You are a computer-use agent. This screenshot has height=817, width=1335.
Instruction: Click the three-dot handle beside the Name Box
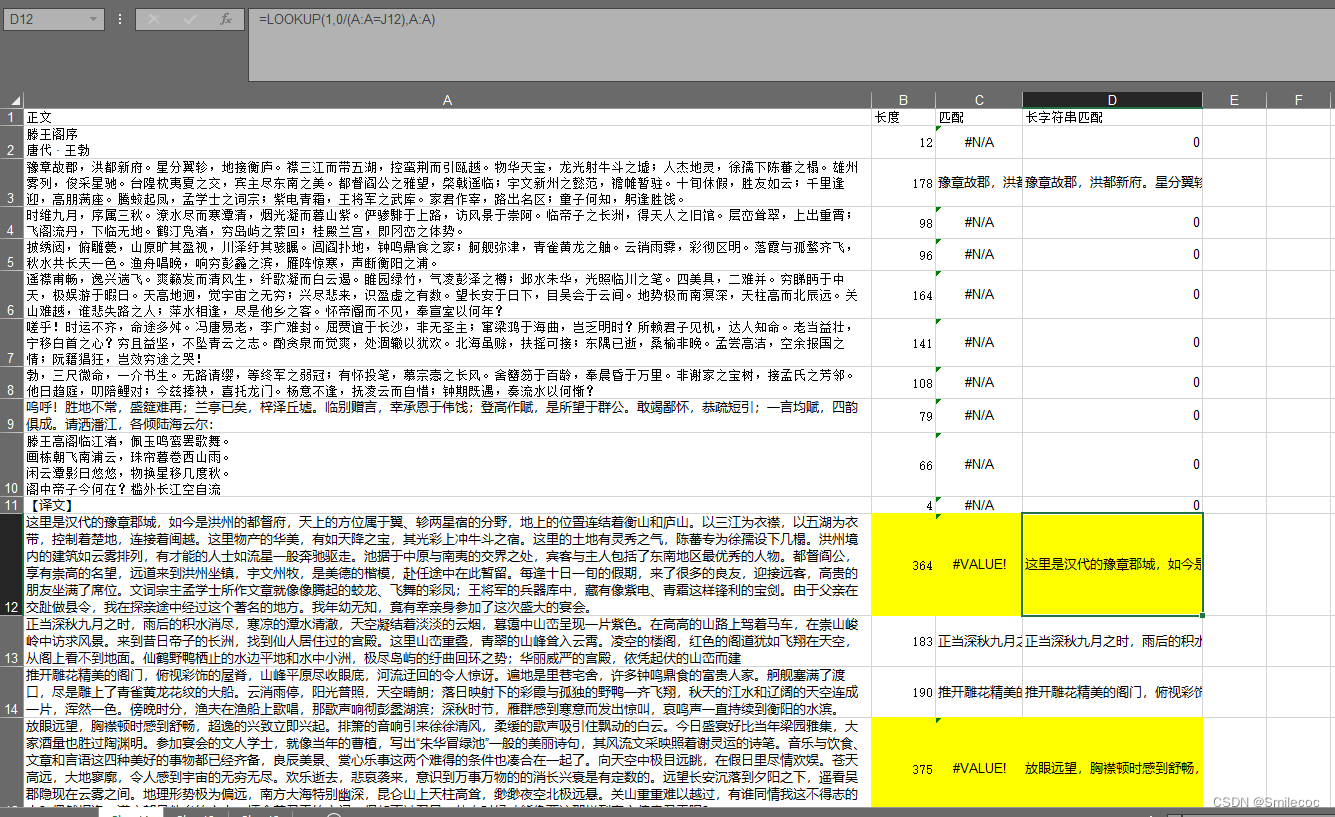(120, 19)
